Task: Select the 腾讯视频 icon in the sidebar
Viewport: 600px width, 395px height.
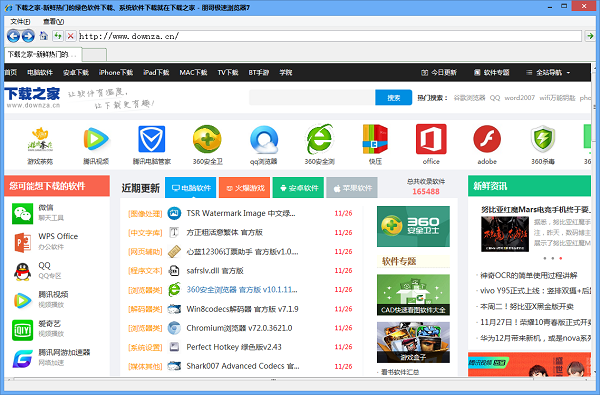Action: pos(23,300)
